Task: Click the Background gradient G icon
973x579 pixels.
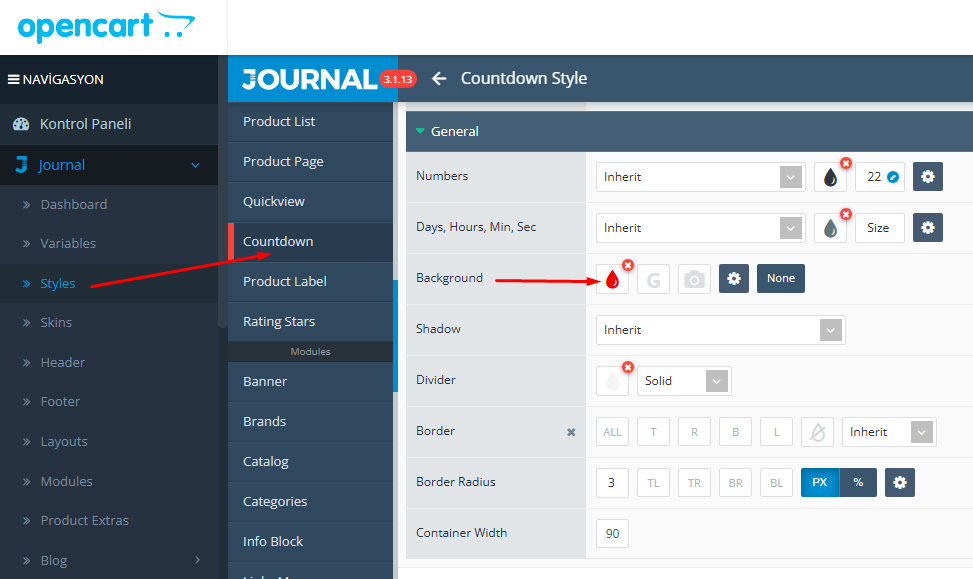Action: click(x=653, y=279)
